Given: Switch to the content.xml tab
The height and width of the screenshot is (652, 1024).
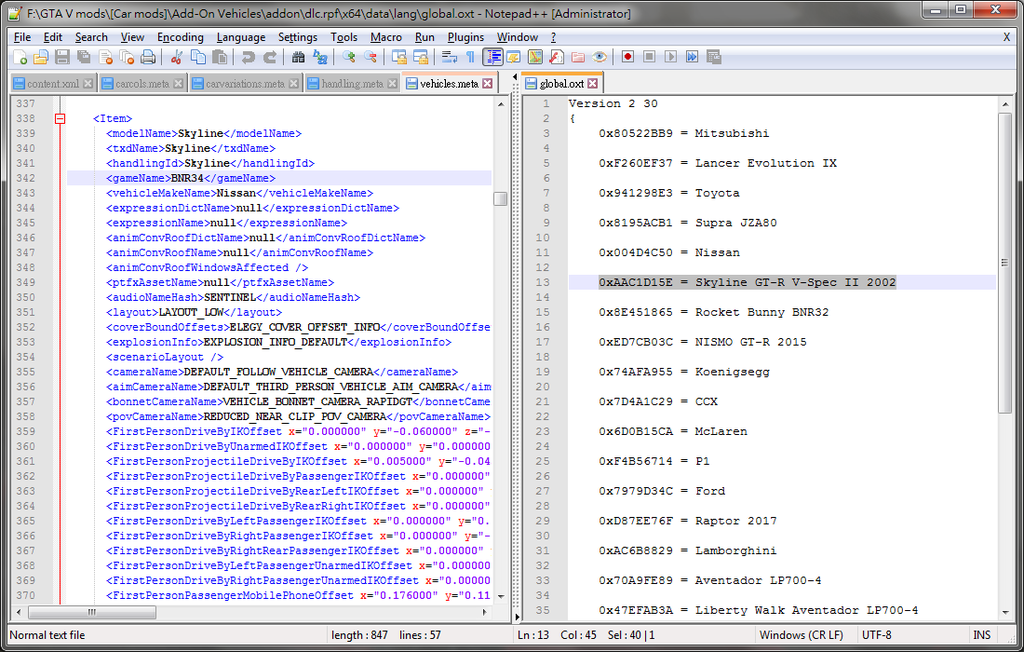Looking at the screenshot, I should click(x=53, y=84).
